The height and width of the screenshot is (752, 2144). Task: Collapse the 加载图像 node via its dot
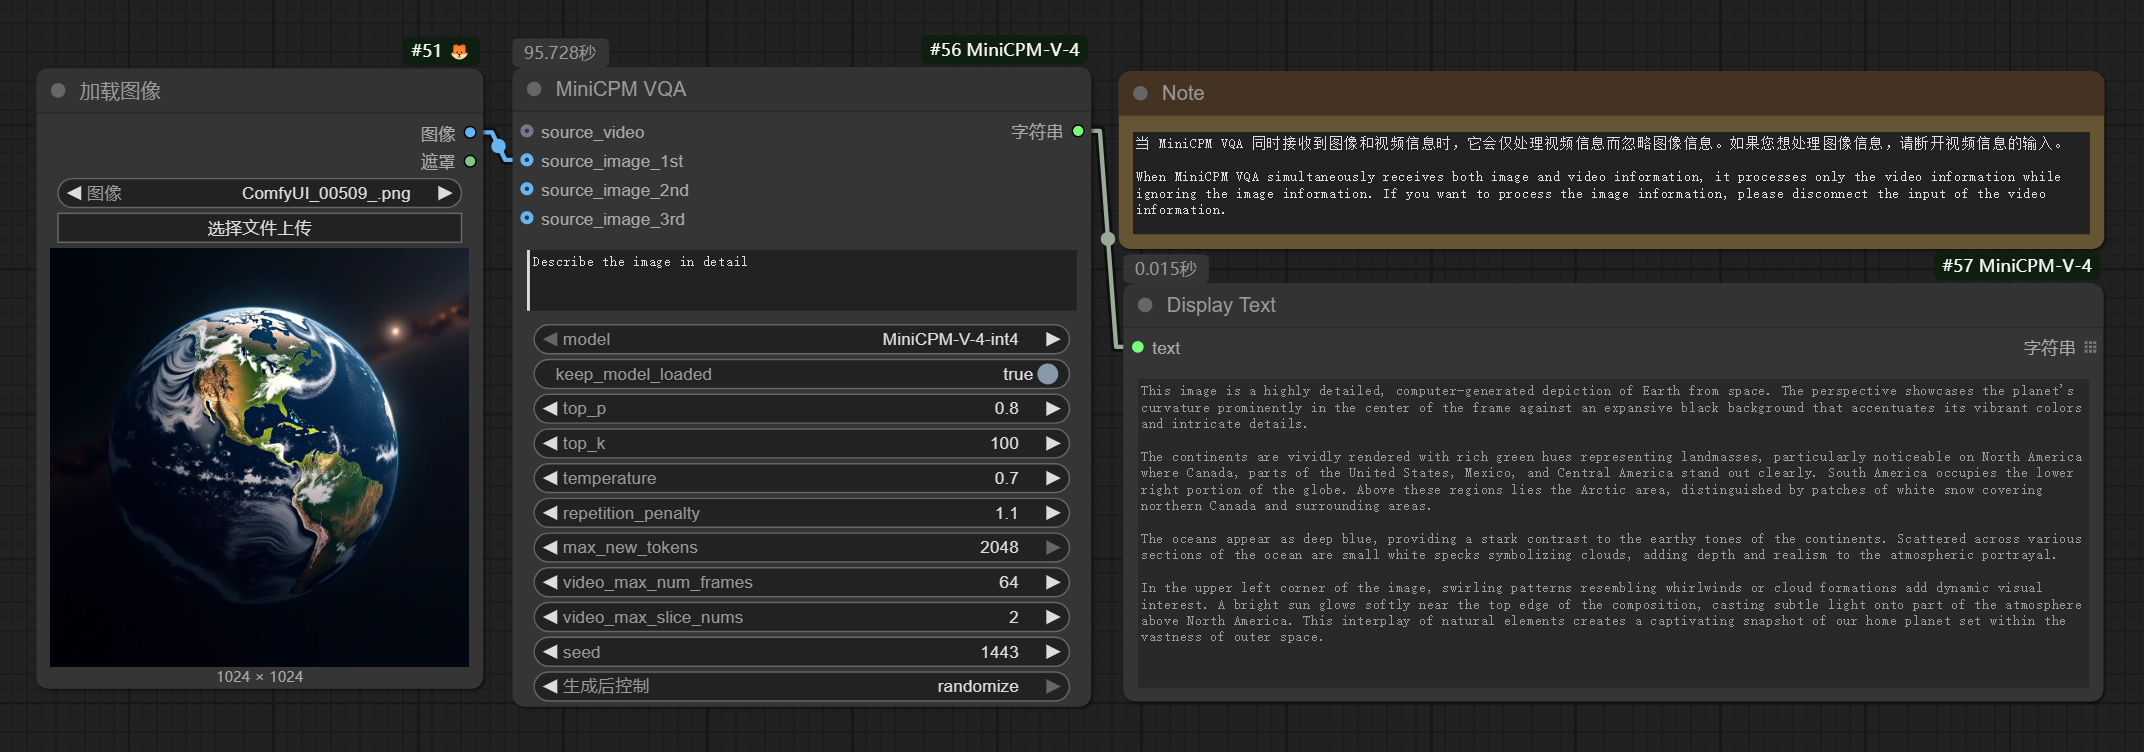58,91
